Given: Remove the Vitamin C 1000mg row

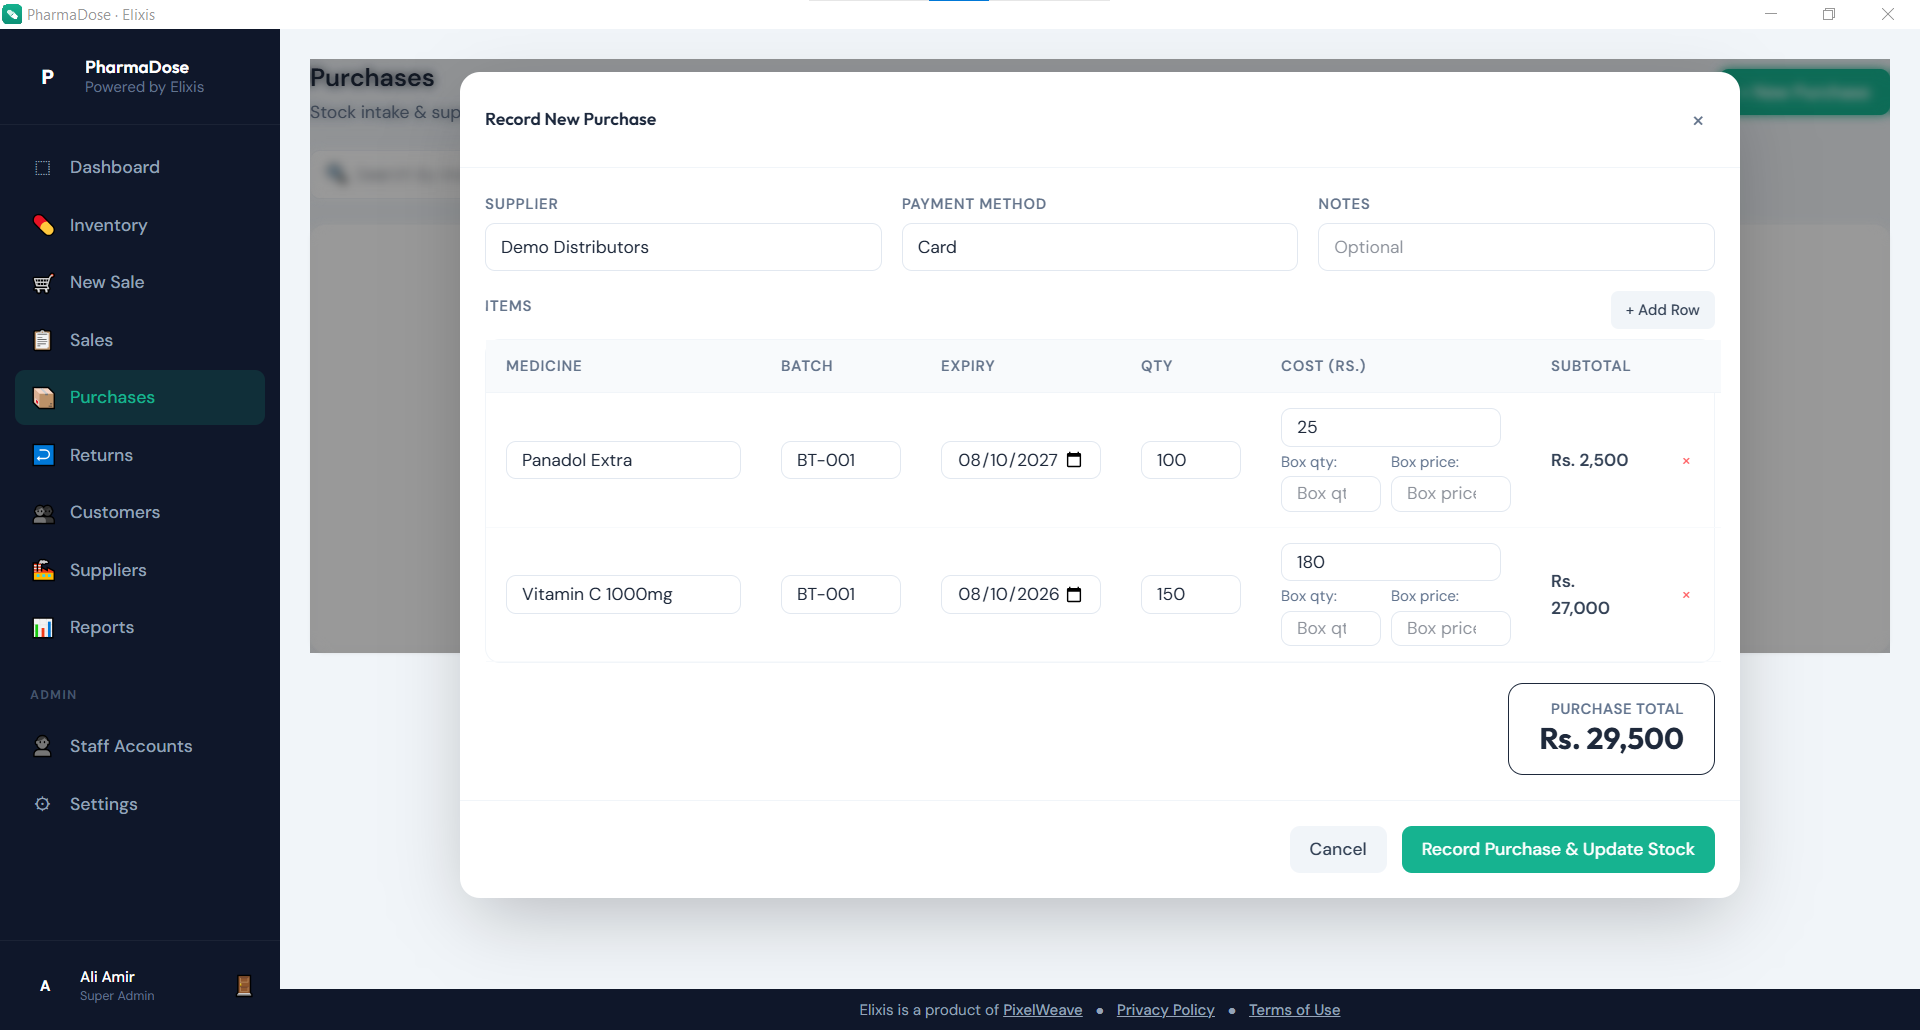Looking at the screenshot, I should pos(1686,595).
